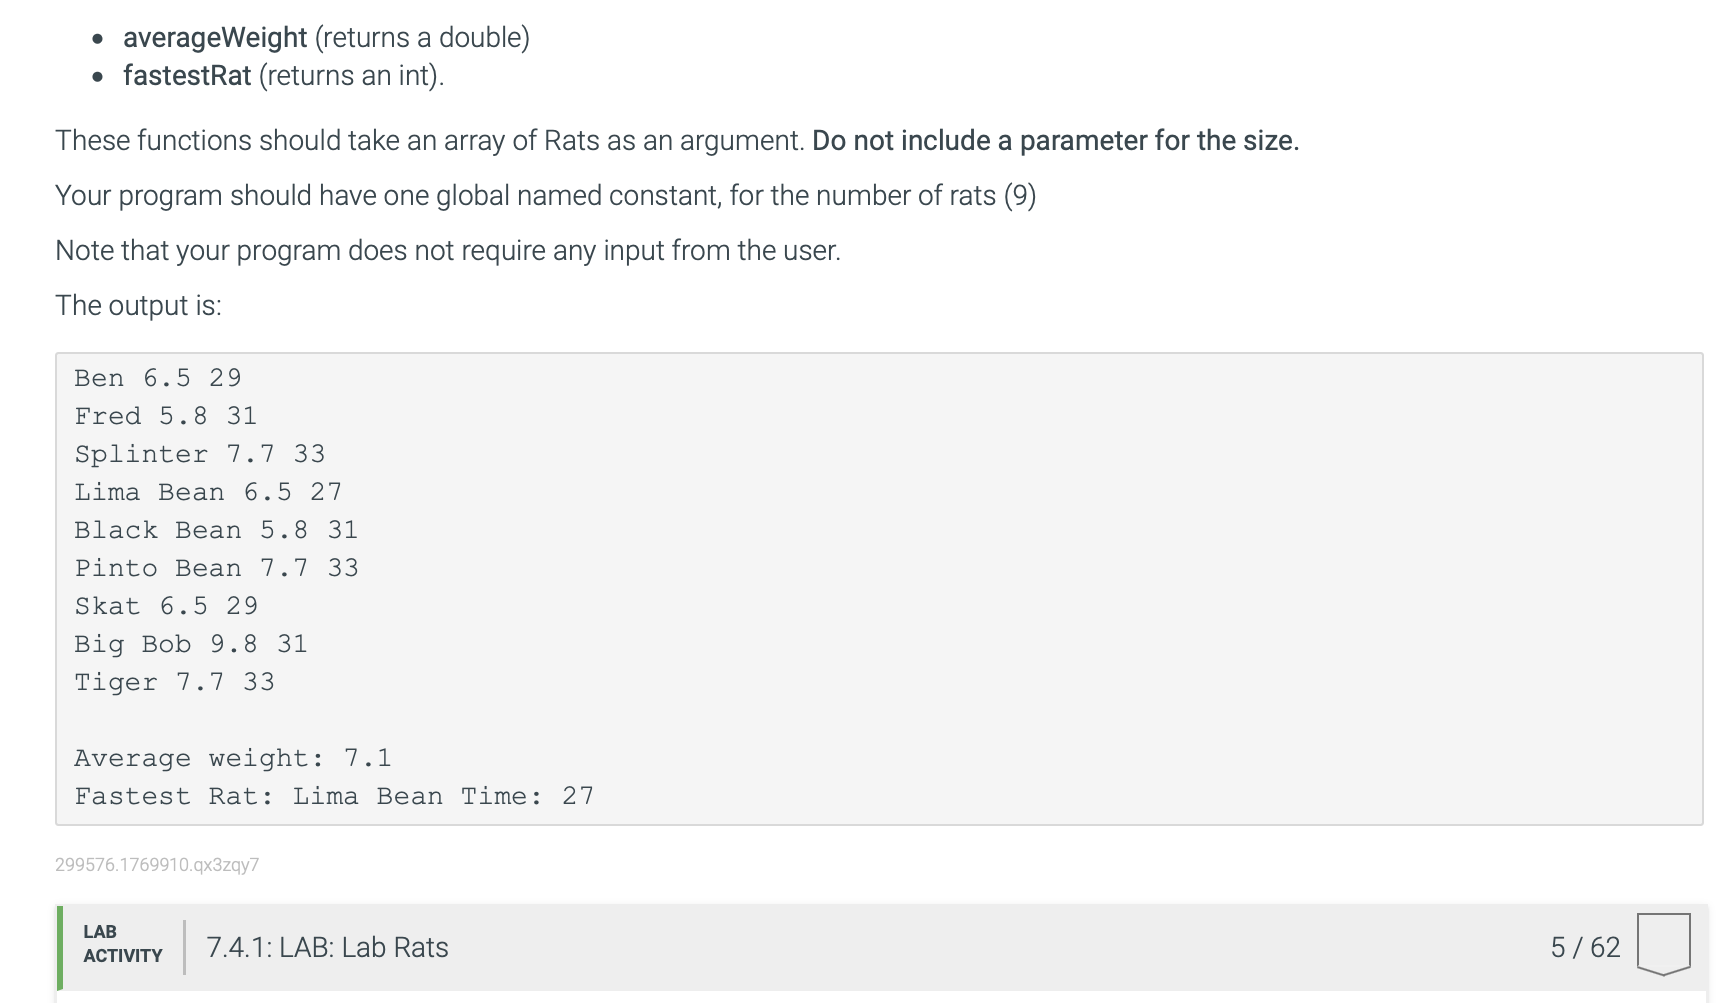Click the activity ID 299576.1769910.qx3zqy7

[x=157, y=865]
